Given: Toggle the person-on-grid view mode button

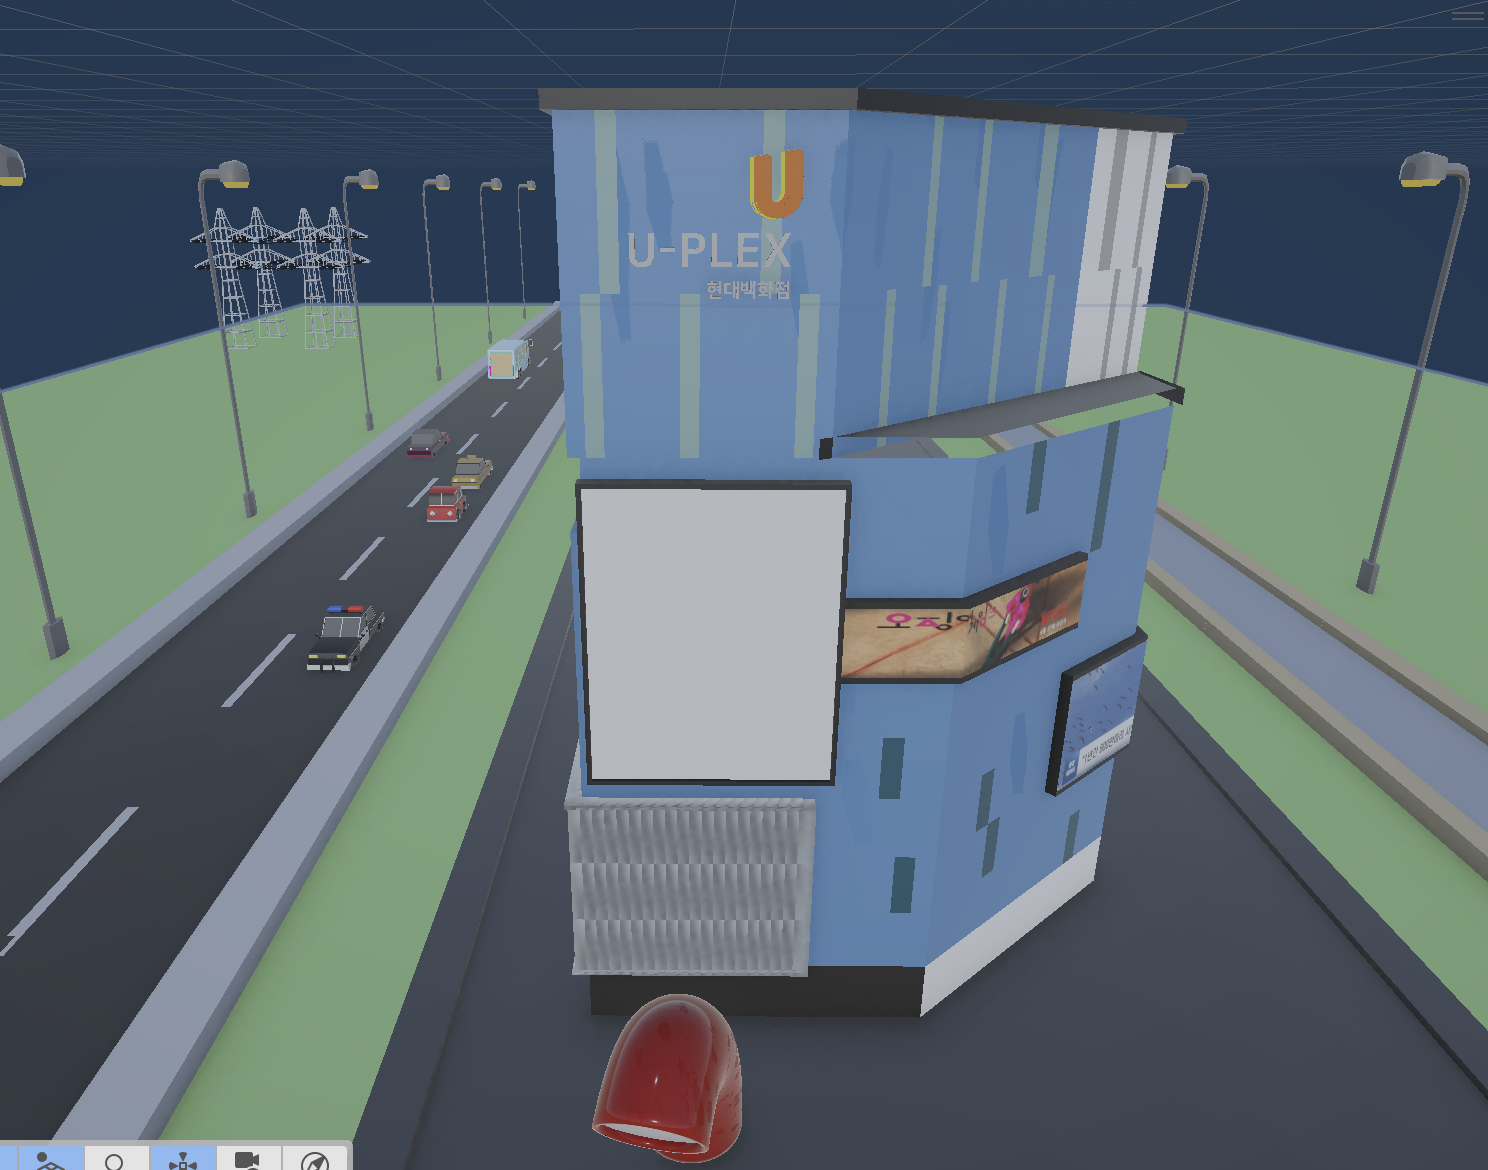Looking at the screenshot, I should tap(50, 1158).
